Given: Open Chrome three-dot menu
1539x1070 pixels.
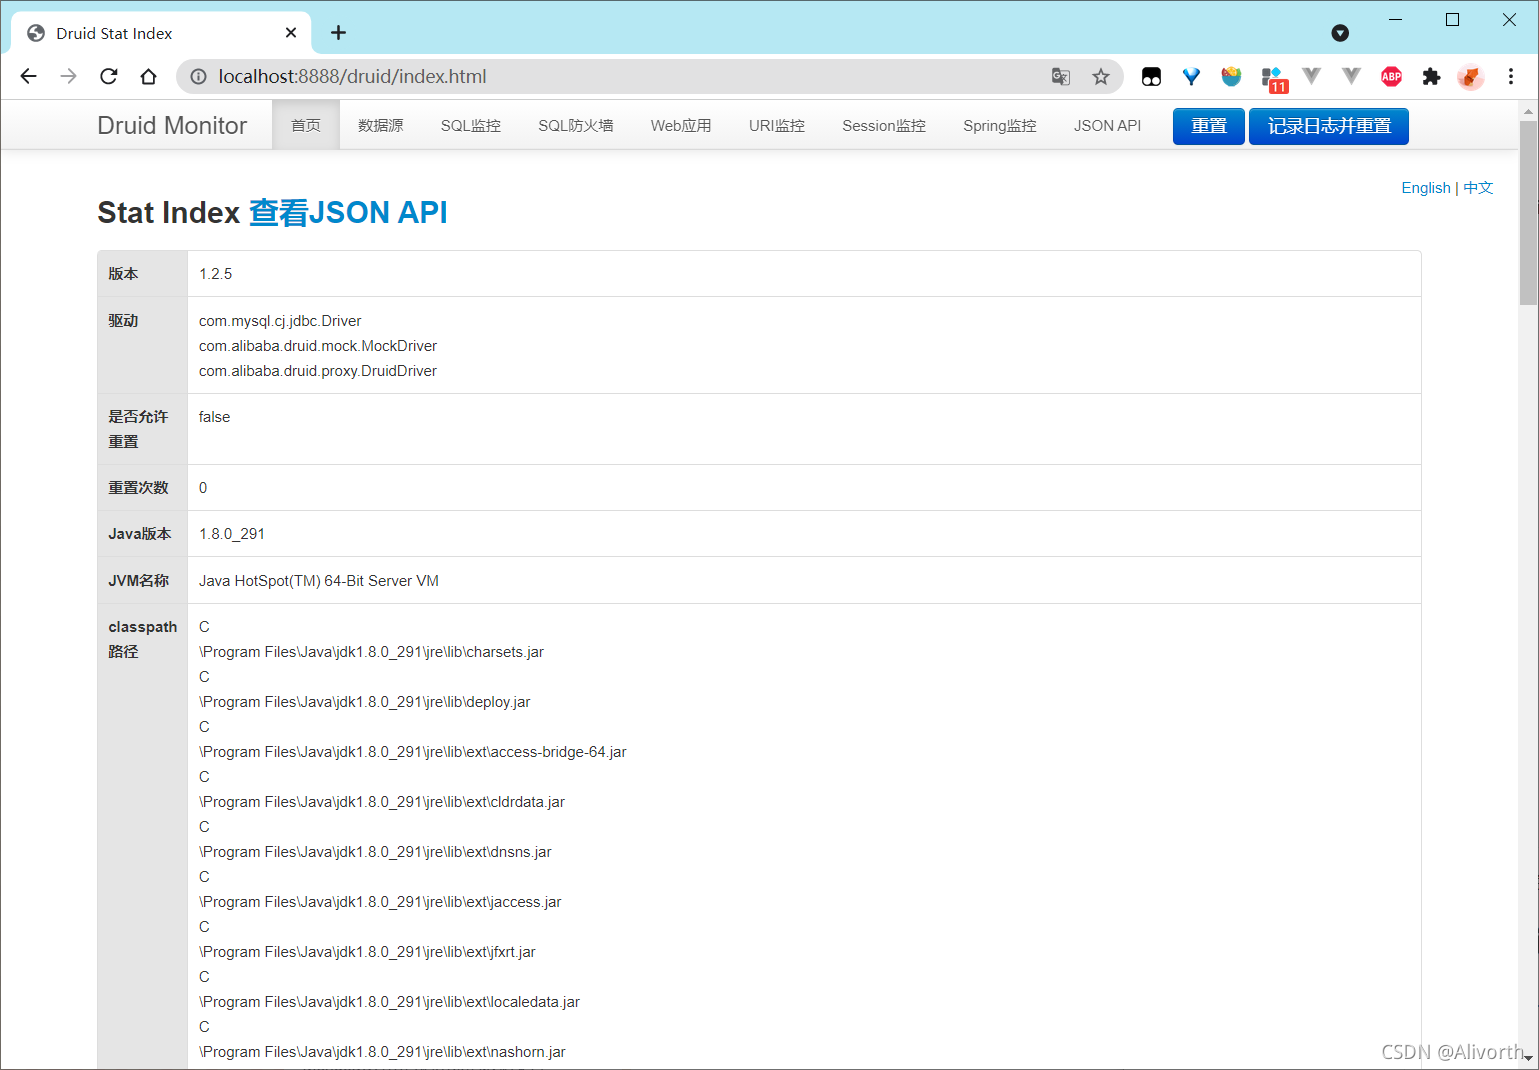Looking at the screenshot, I should point(1511,76).
